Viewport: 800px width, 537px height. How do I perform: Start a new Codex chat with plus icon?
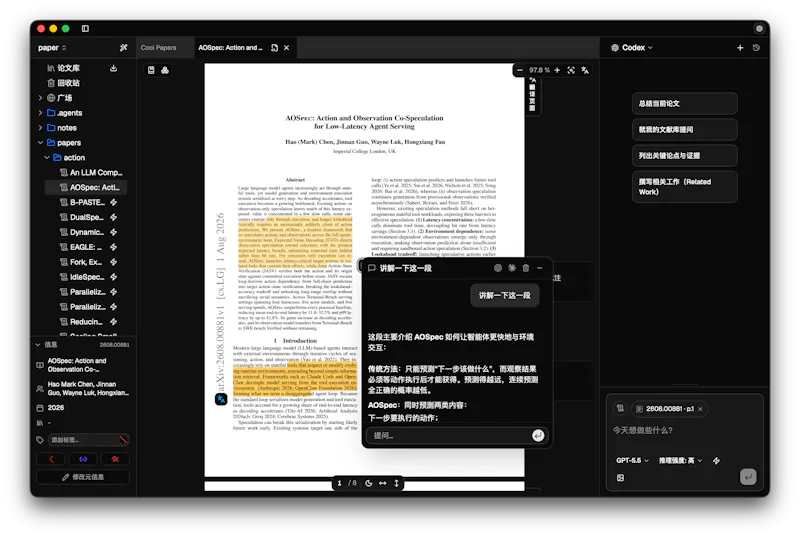pos(740,48)
